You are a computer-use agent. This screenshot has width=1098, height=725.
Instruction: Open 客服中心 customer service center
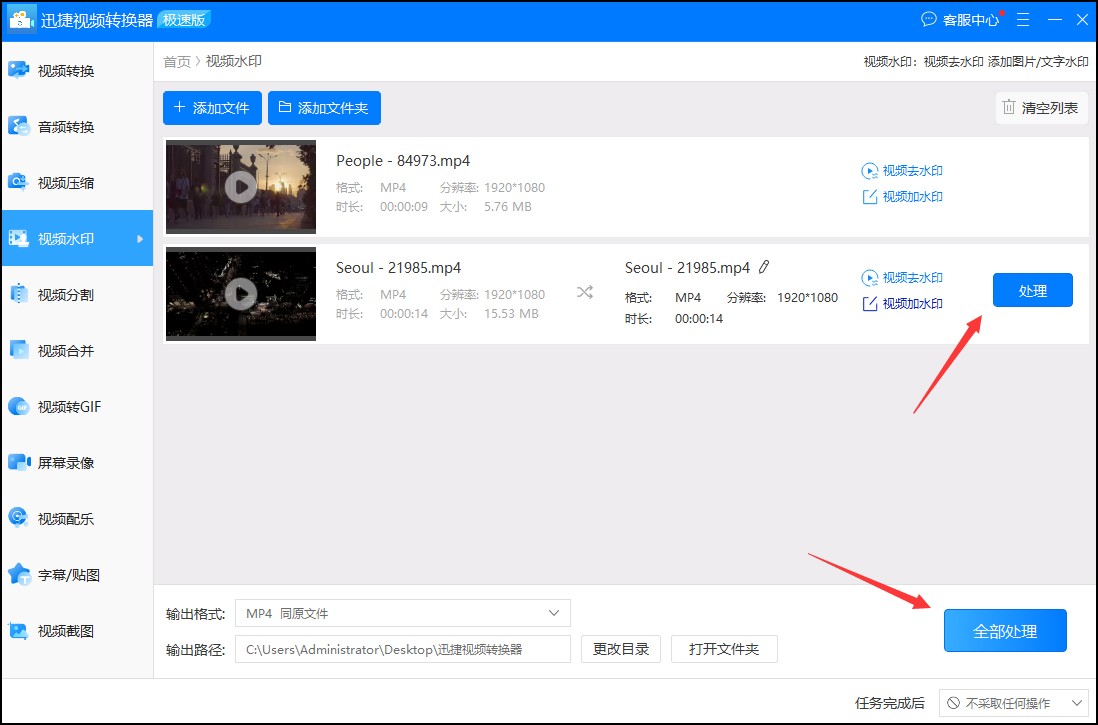click(960, 20)
